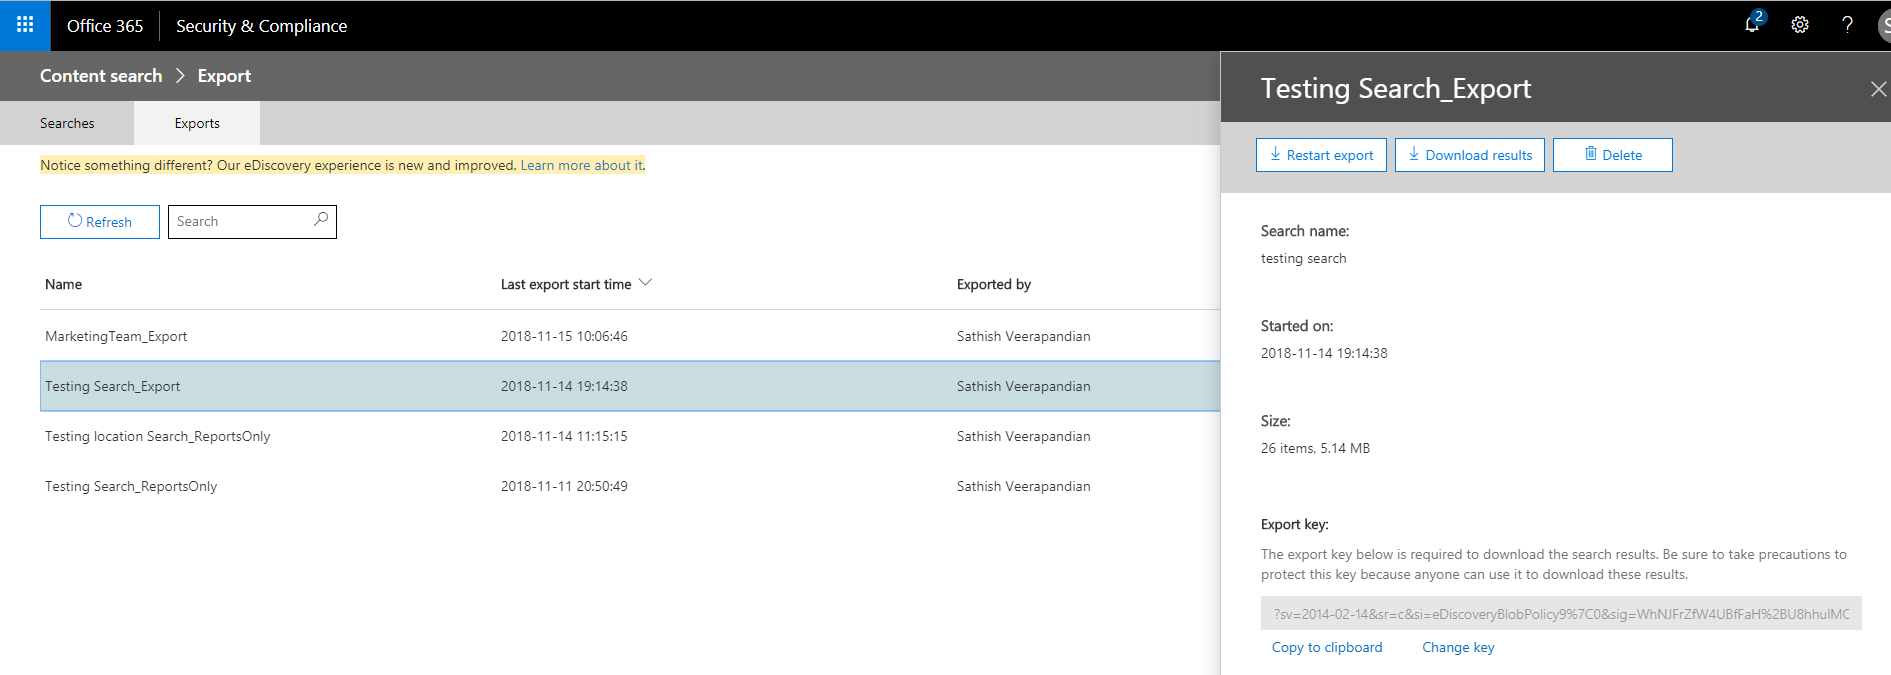Toggle sort arrow on Last export start time
This screenshot has height=675, width=1891.
[x=645, y=283]
